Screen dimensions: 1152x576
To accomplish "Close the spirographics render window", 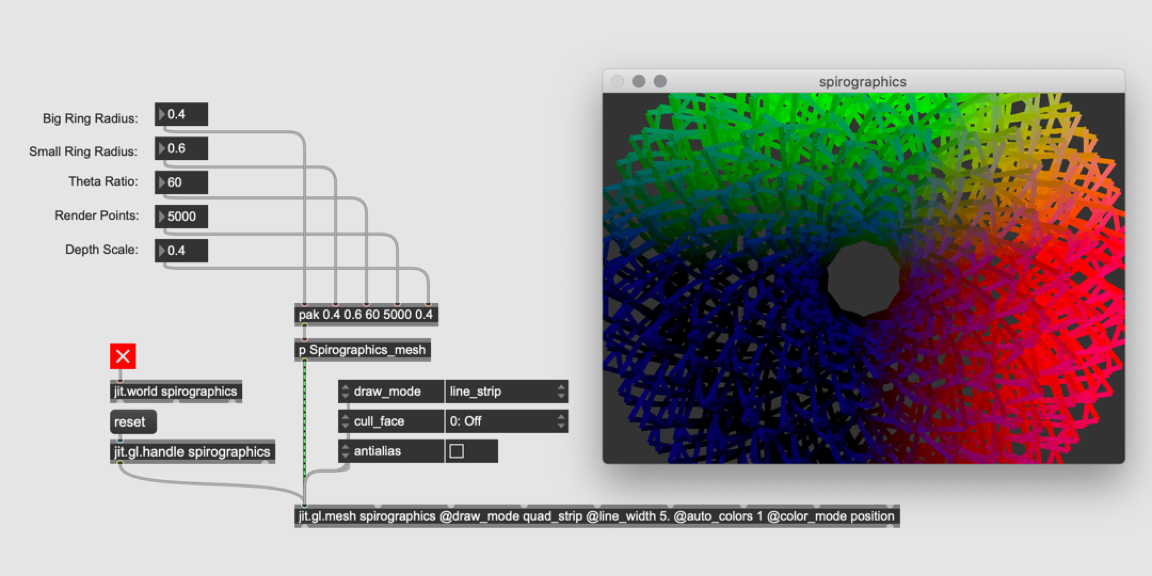I will (618, 82).
